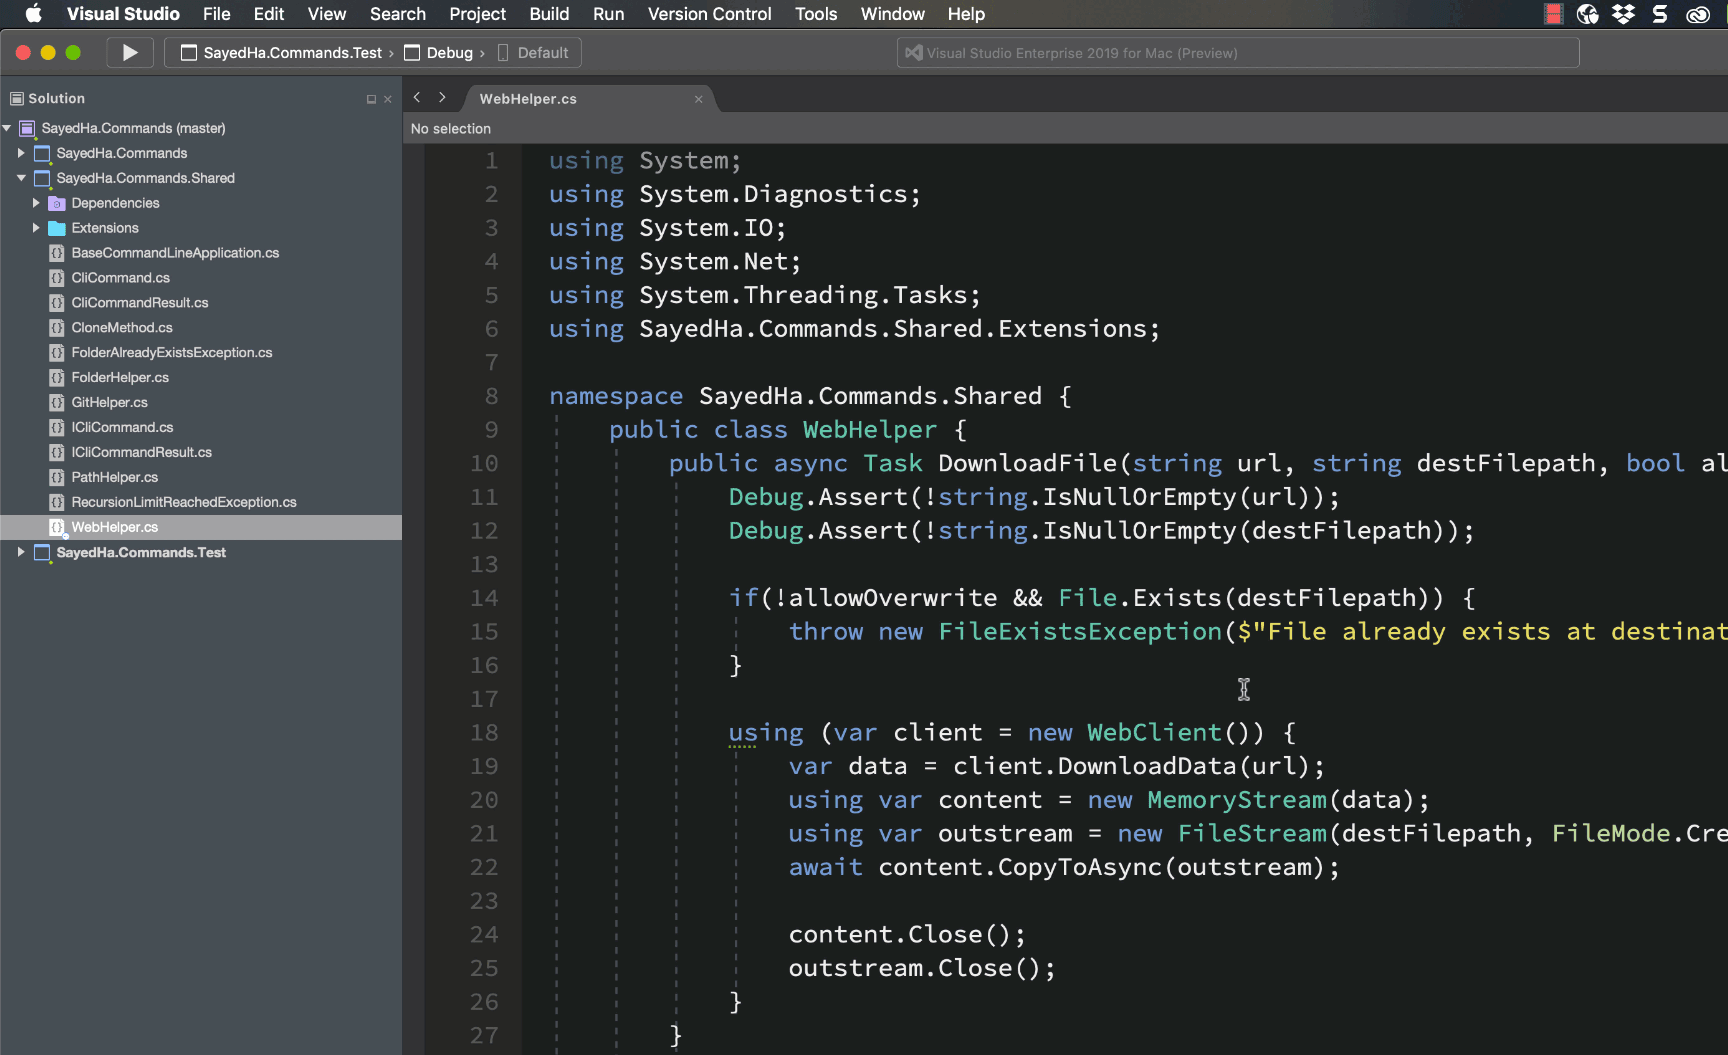
Task: Click the 'No selection' breadcrumb path bar
Action: pyautogui.click(x=451, y=129)
